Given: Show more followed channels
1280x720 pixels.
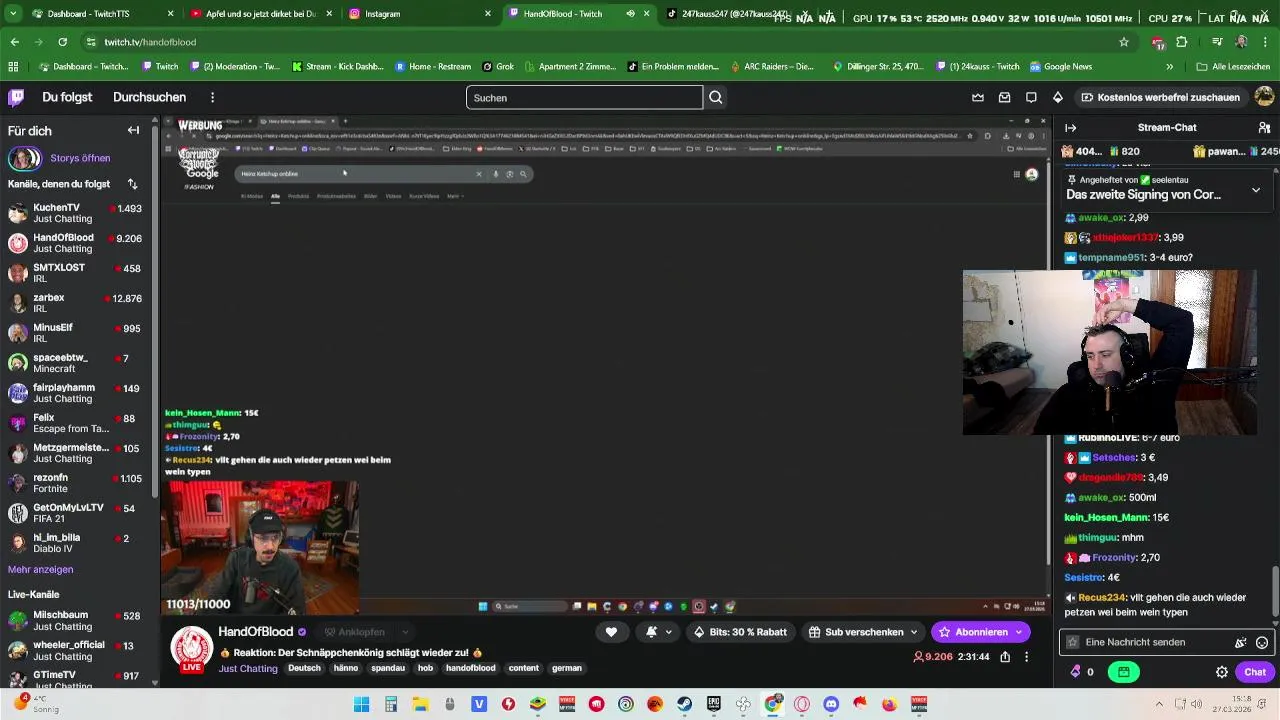Looking at the screenshot, I should point(40,570).
